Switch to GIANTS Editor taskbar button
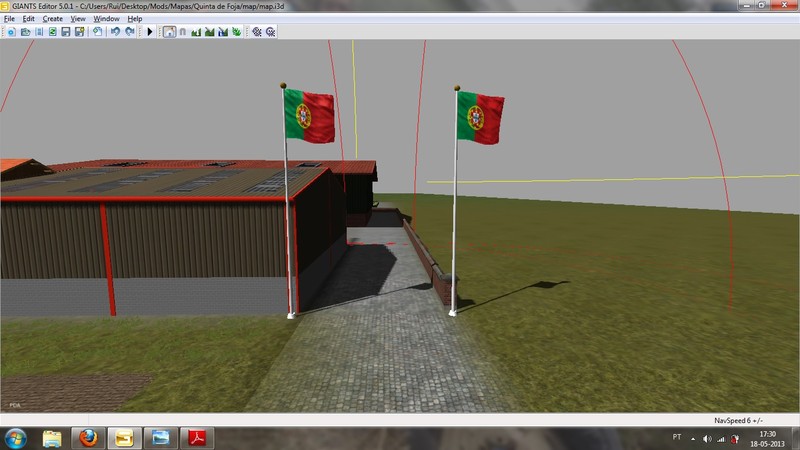This screenshot has width=800, height=450. point(124,438)
